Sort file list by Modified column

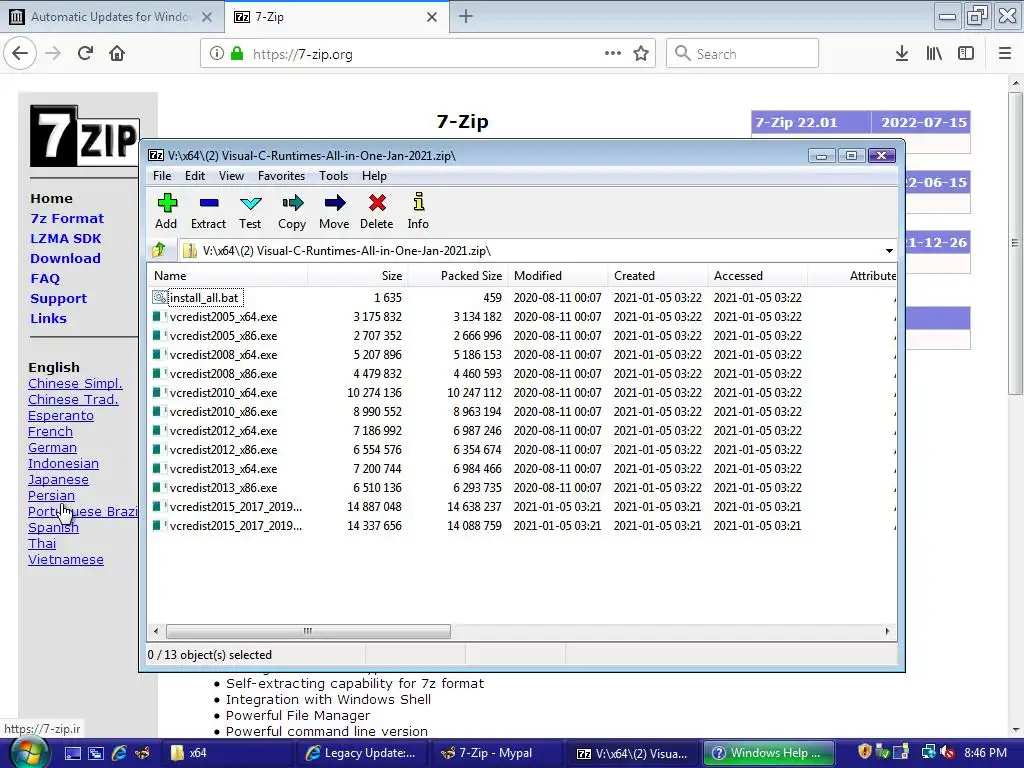point(558,276)
